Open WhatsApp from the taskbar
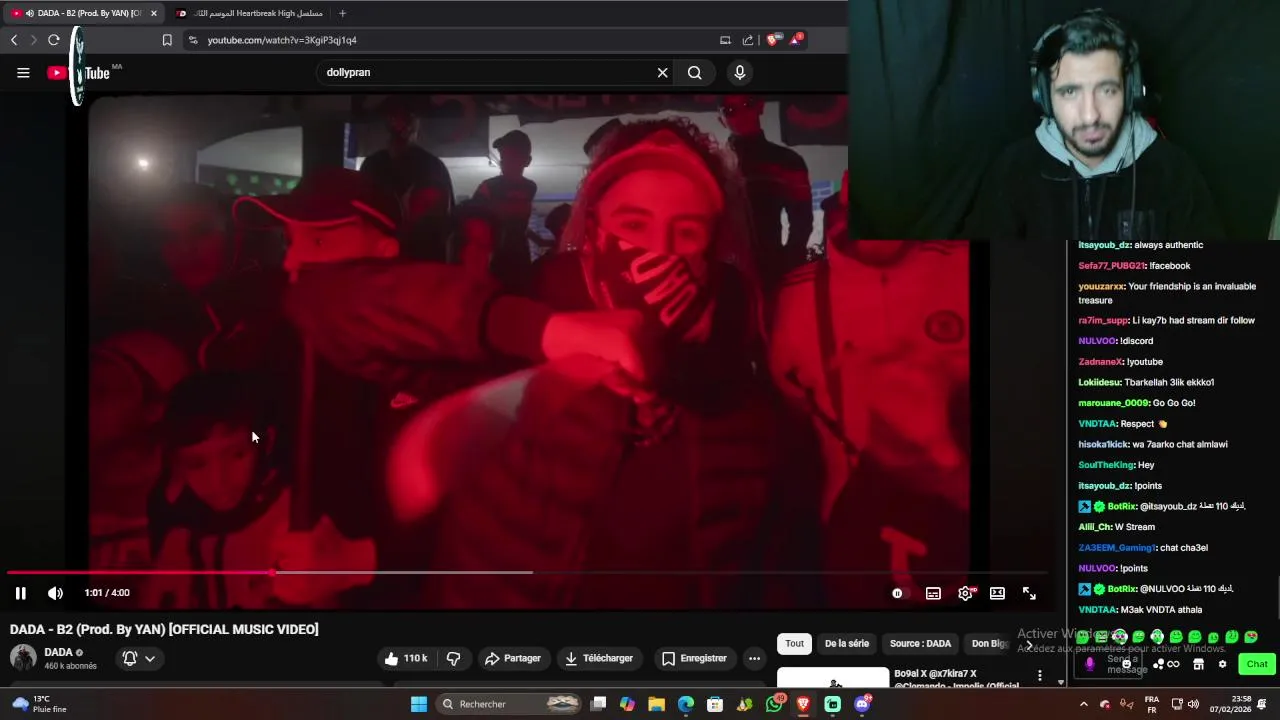 pyautogui.click(x=775, y=704)
